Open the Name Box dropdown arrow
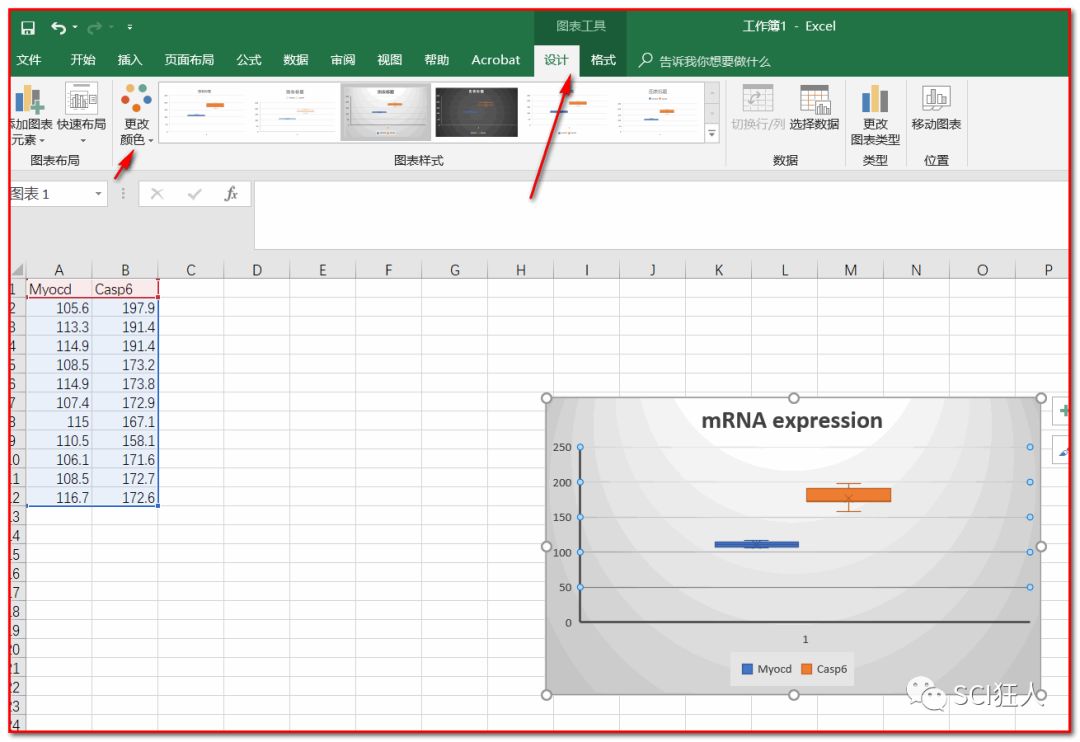Viewport: 1080px width, 742px height. pyautogui.click(x=99, y=194)
